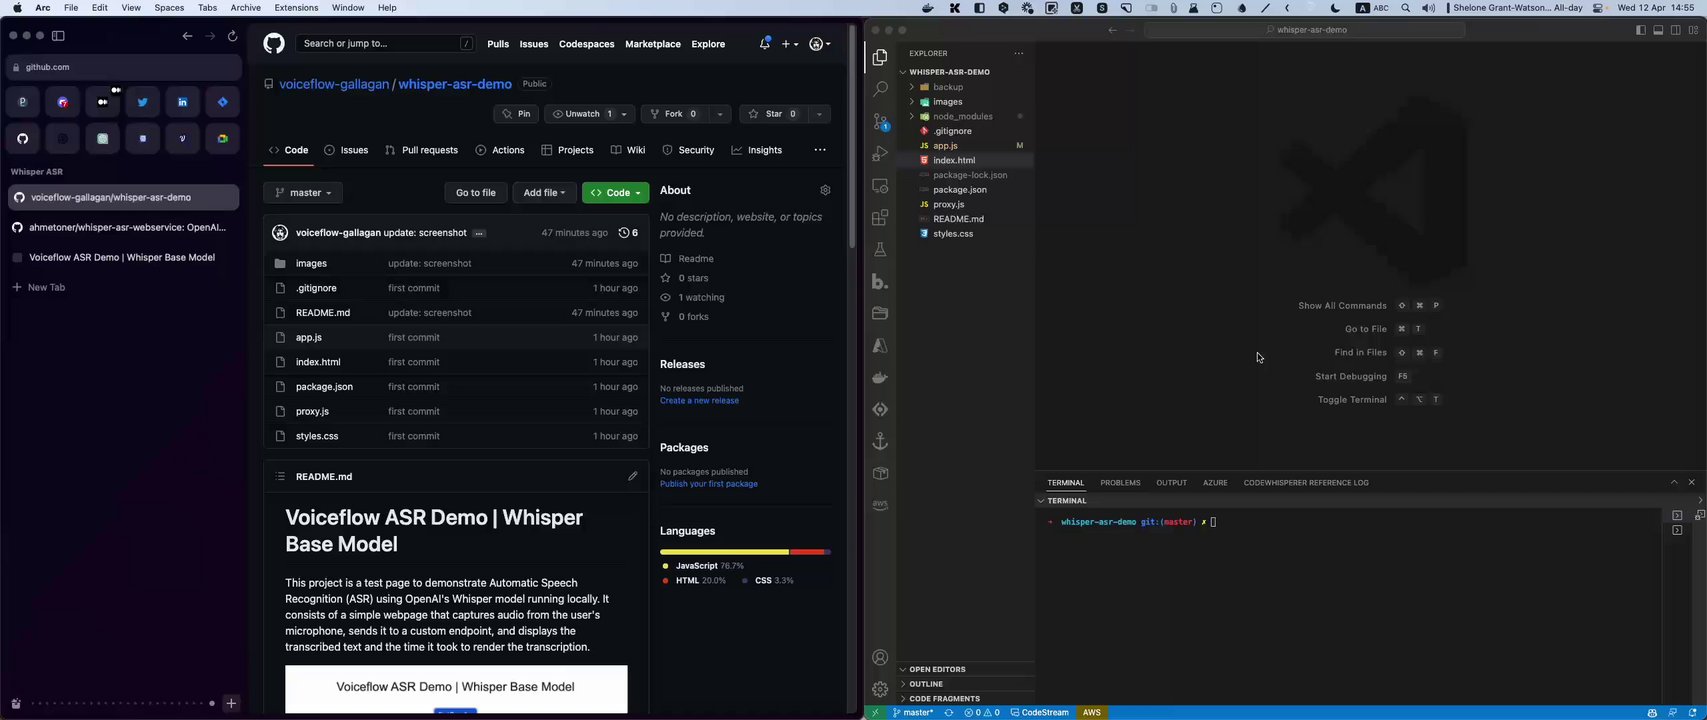Switch to the Issues repository tab
This screenshot has width=1707, height=720.
(x=346, y=150)
